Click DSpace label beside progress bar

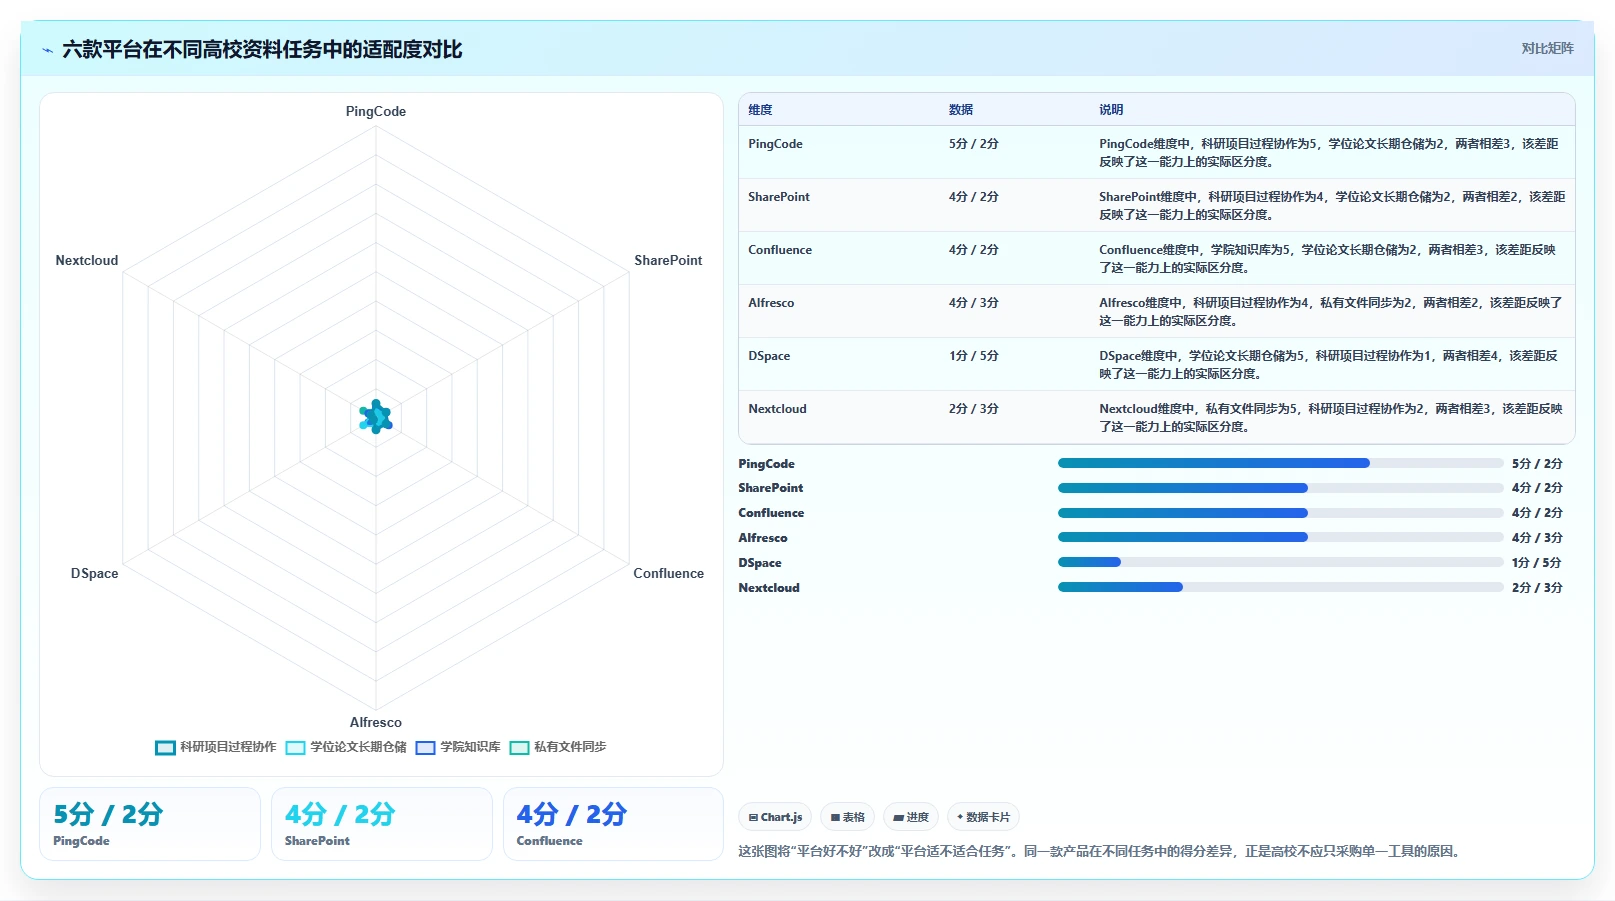(760, 563)
